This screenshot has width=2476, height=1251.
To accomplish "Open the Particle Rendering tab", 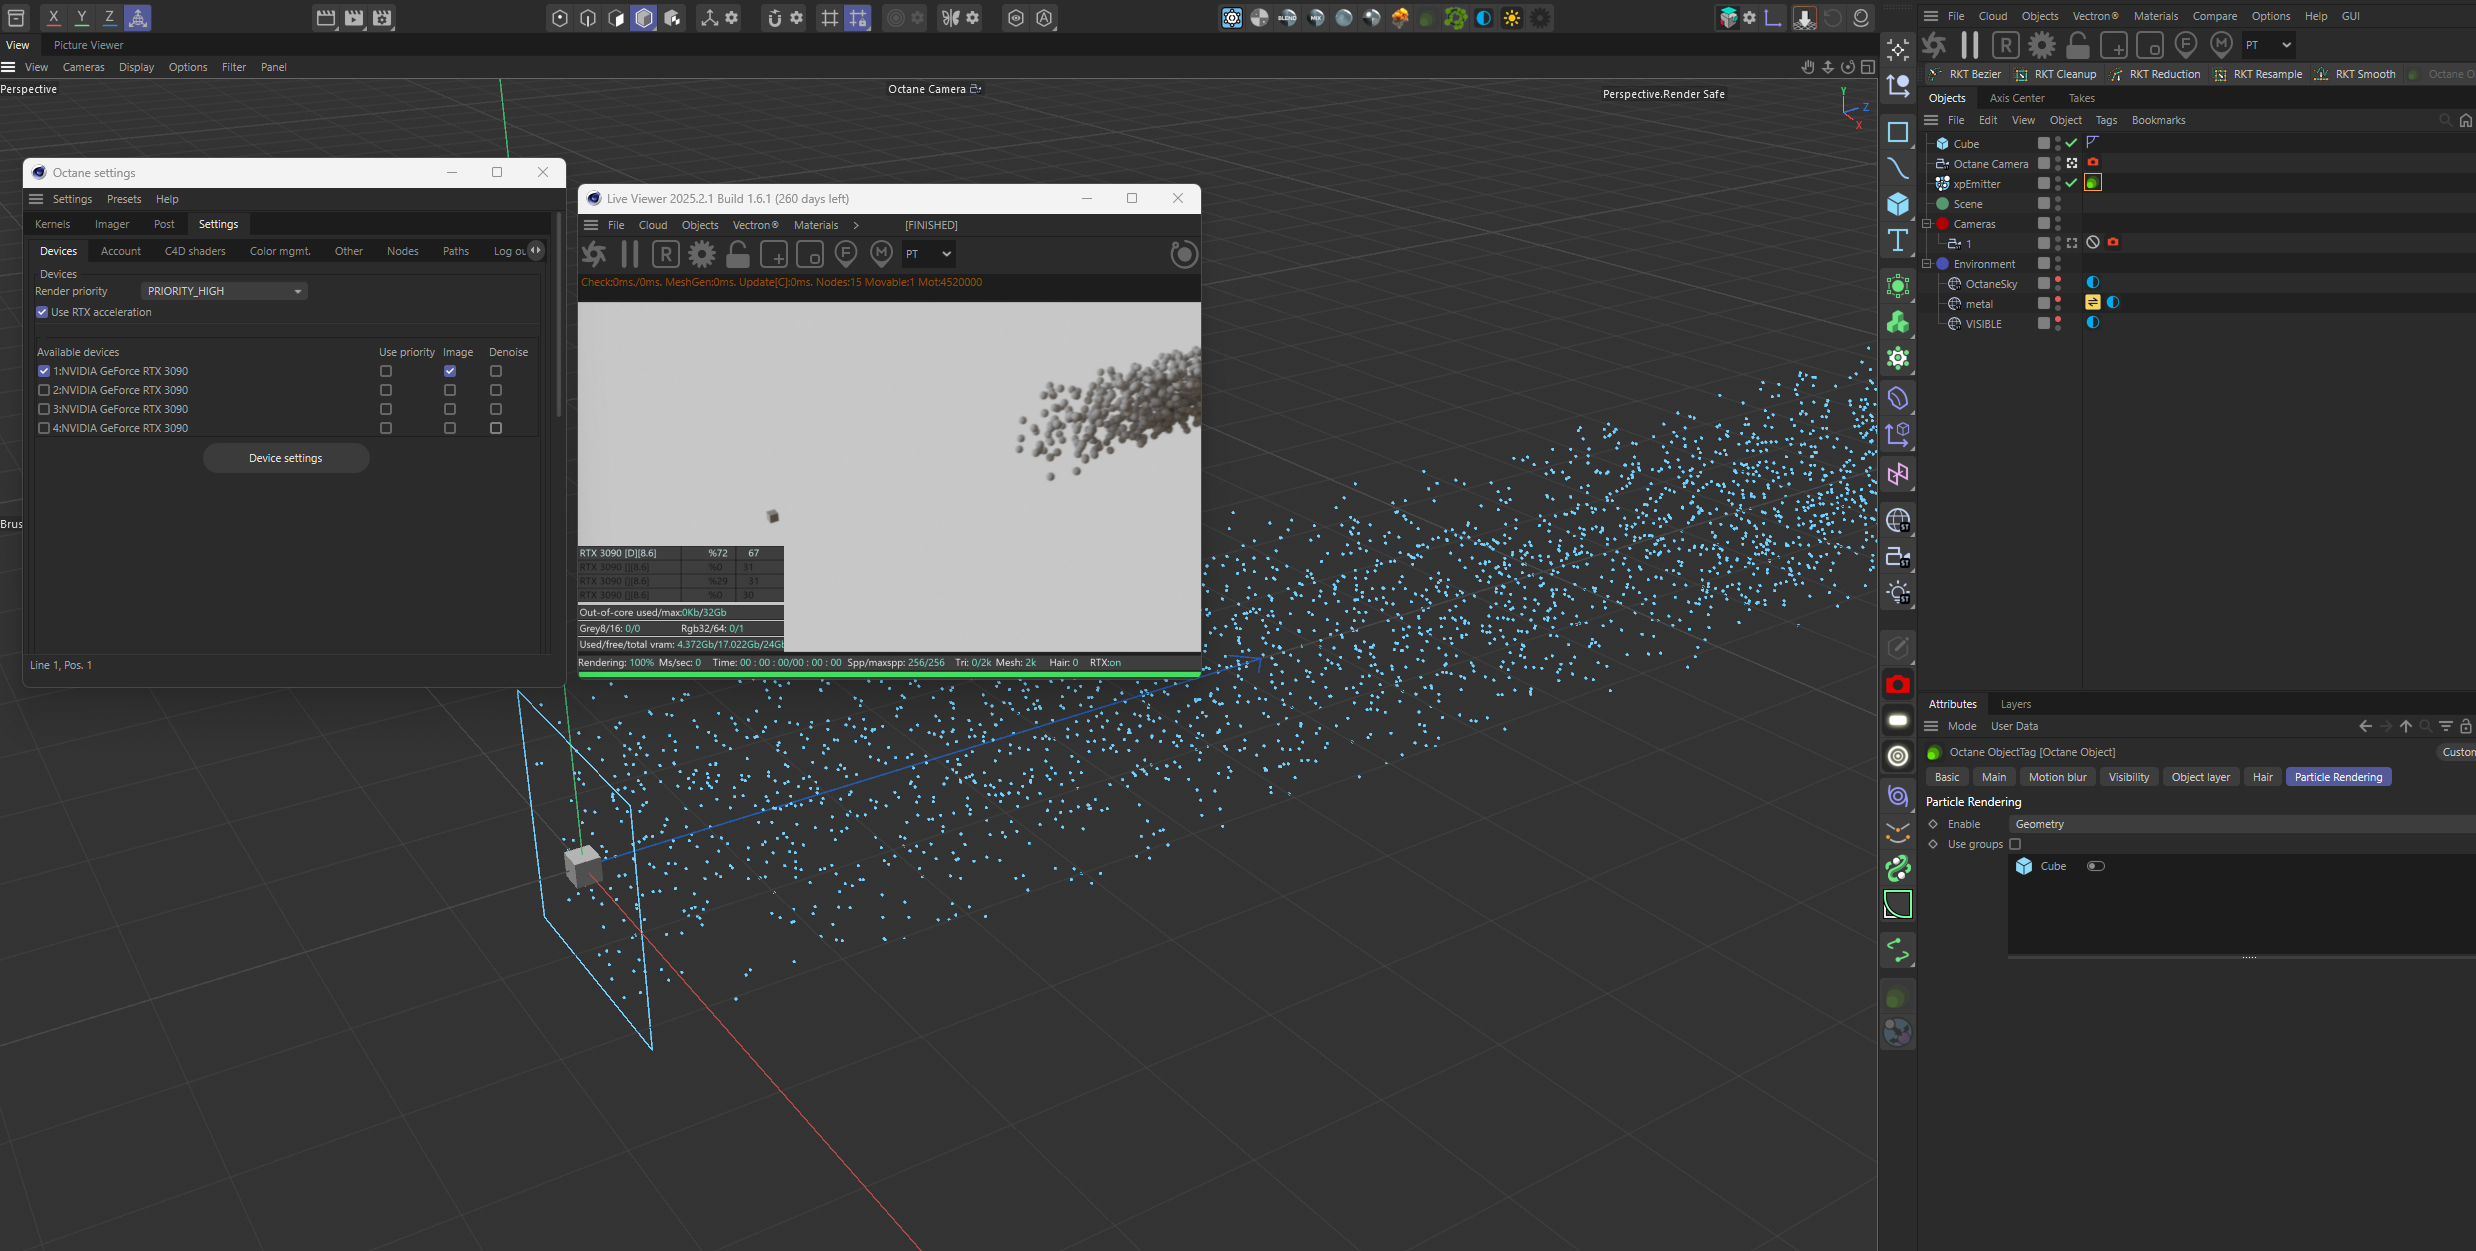I will [2337, 777].
